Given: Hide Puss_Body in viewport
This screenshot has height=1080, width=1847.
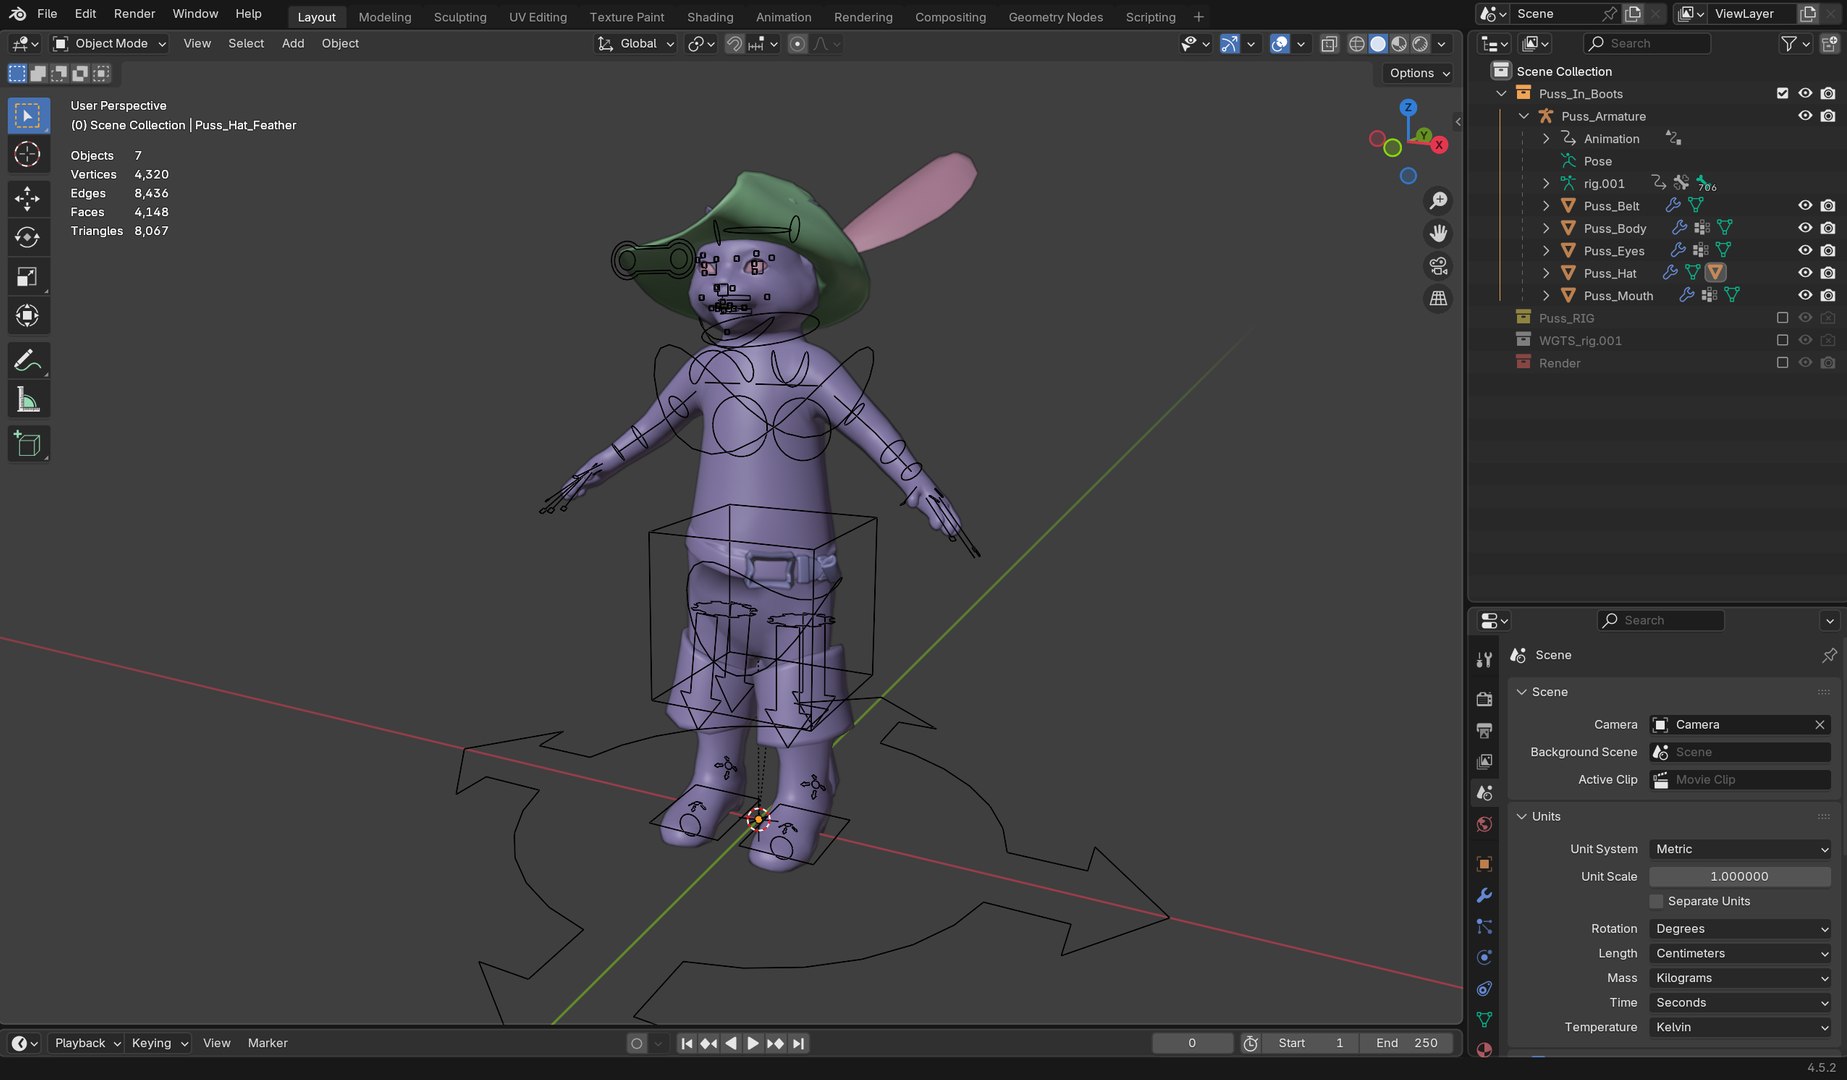Looking at the screenshot, I should (1805, 228).
